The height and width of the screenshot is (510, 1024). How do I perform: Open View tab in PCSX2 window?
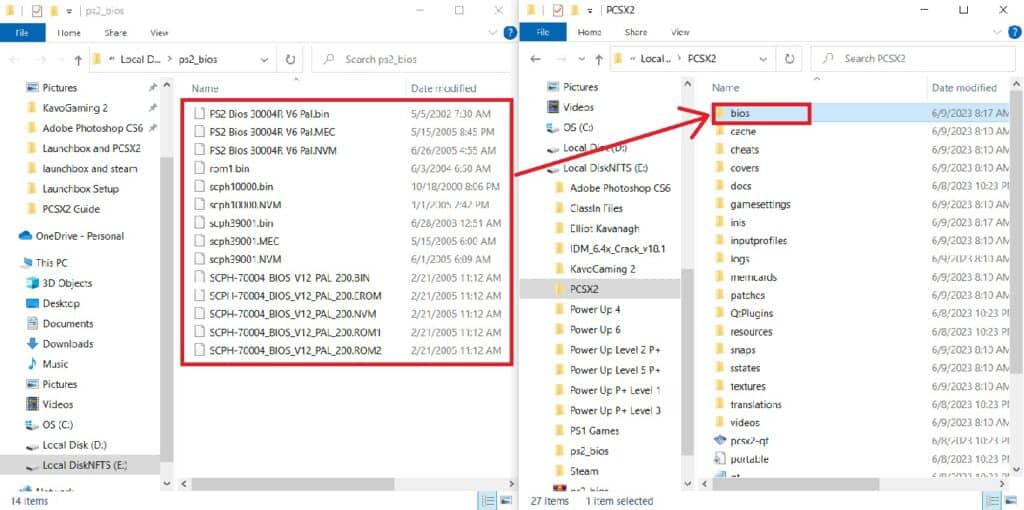point(680,32)
